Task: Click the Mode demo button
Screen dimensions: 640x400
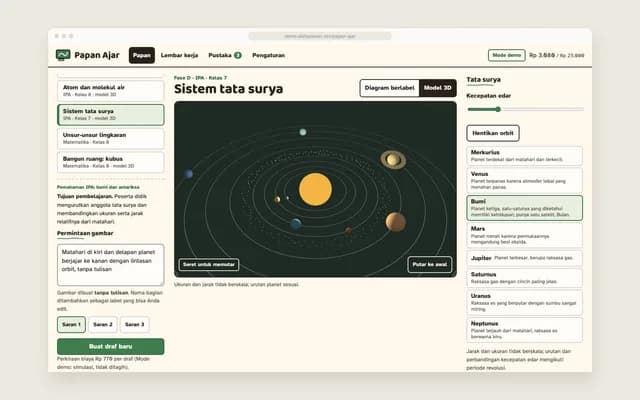Action: point(507,55)
